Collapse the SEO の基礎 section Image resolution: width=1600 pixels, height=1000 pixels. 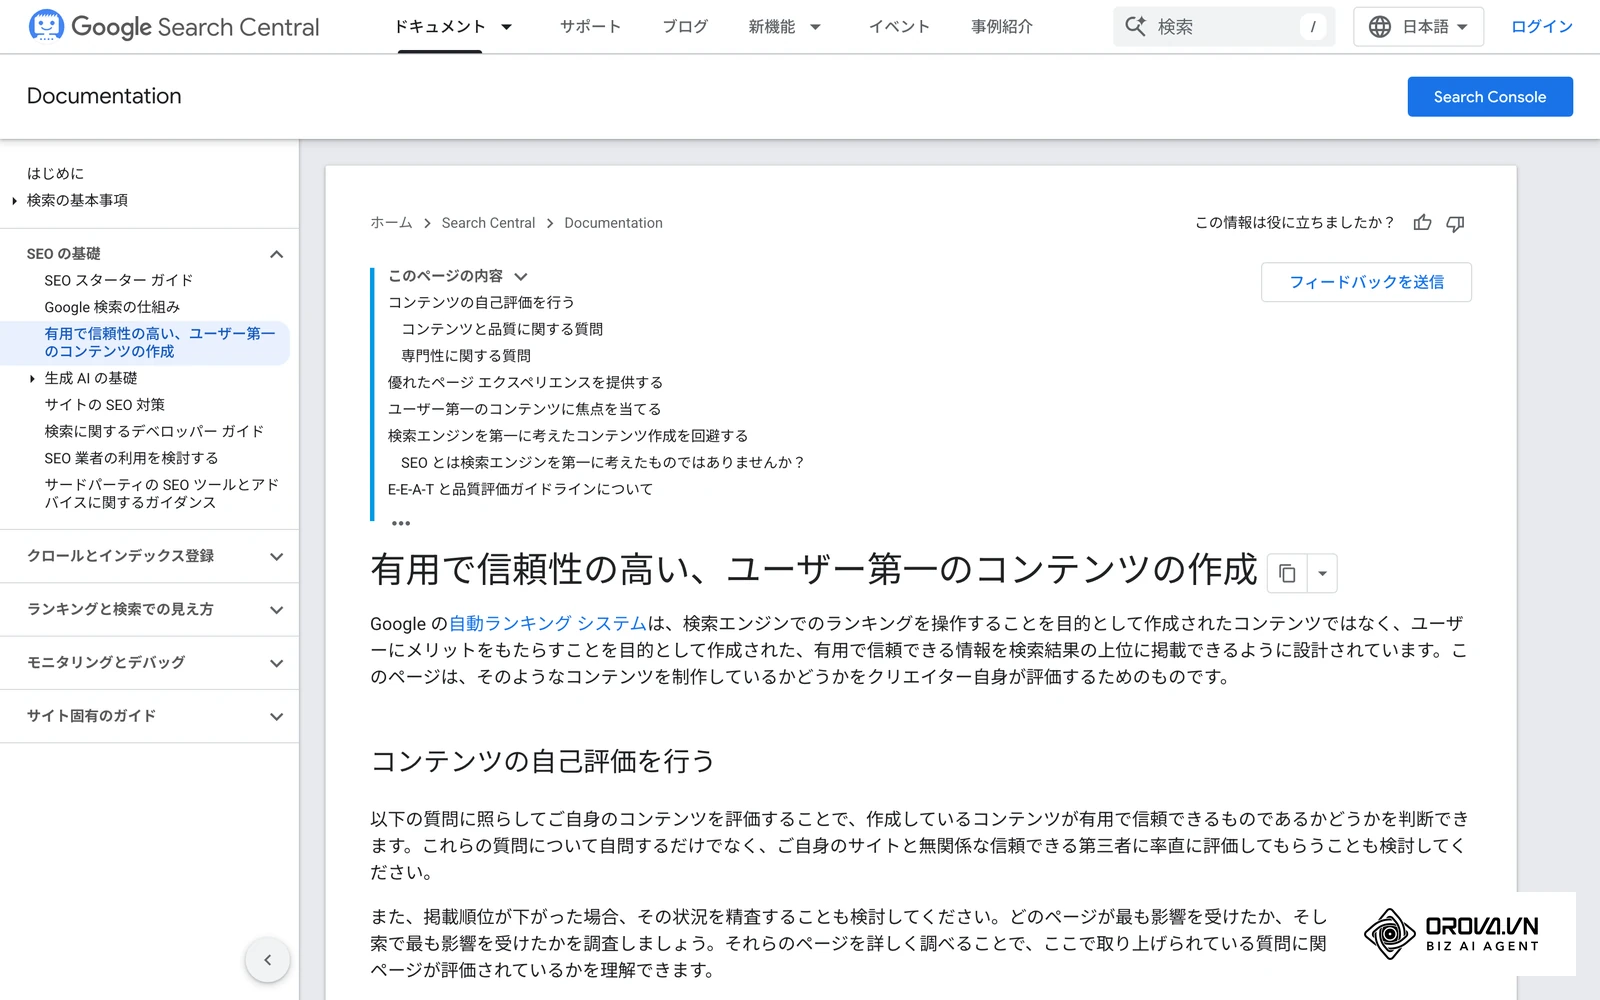tap(277, 254)
